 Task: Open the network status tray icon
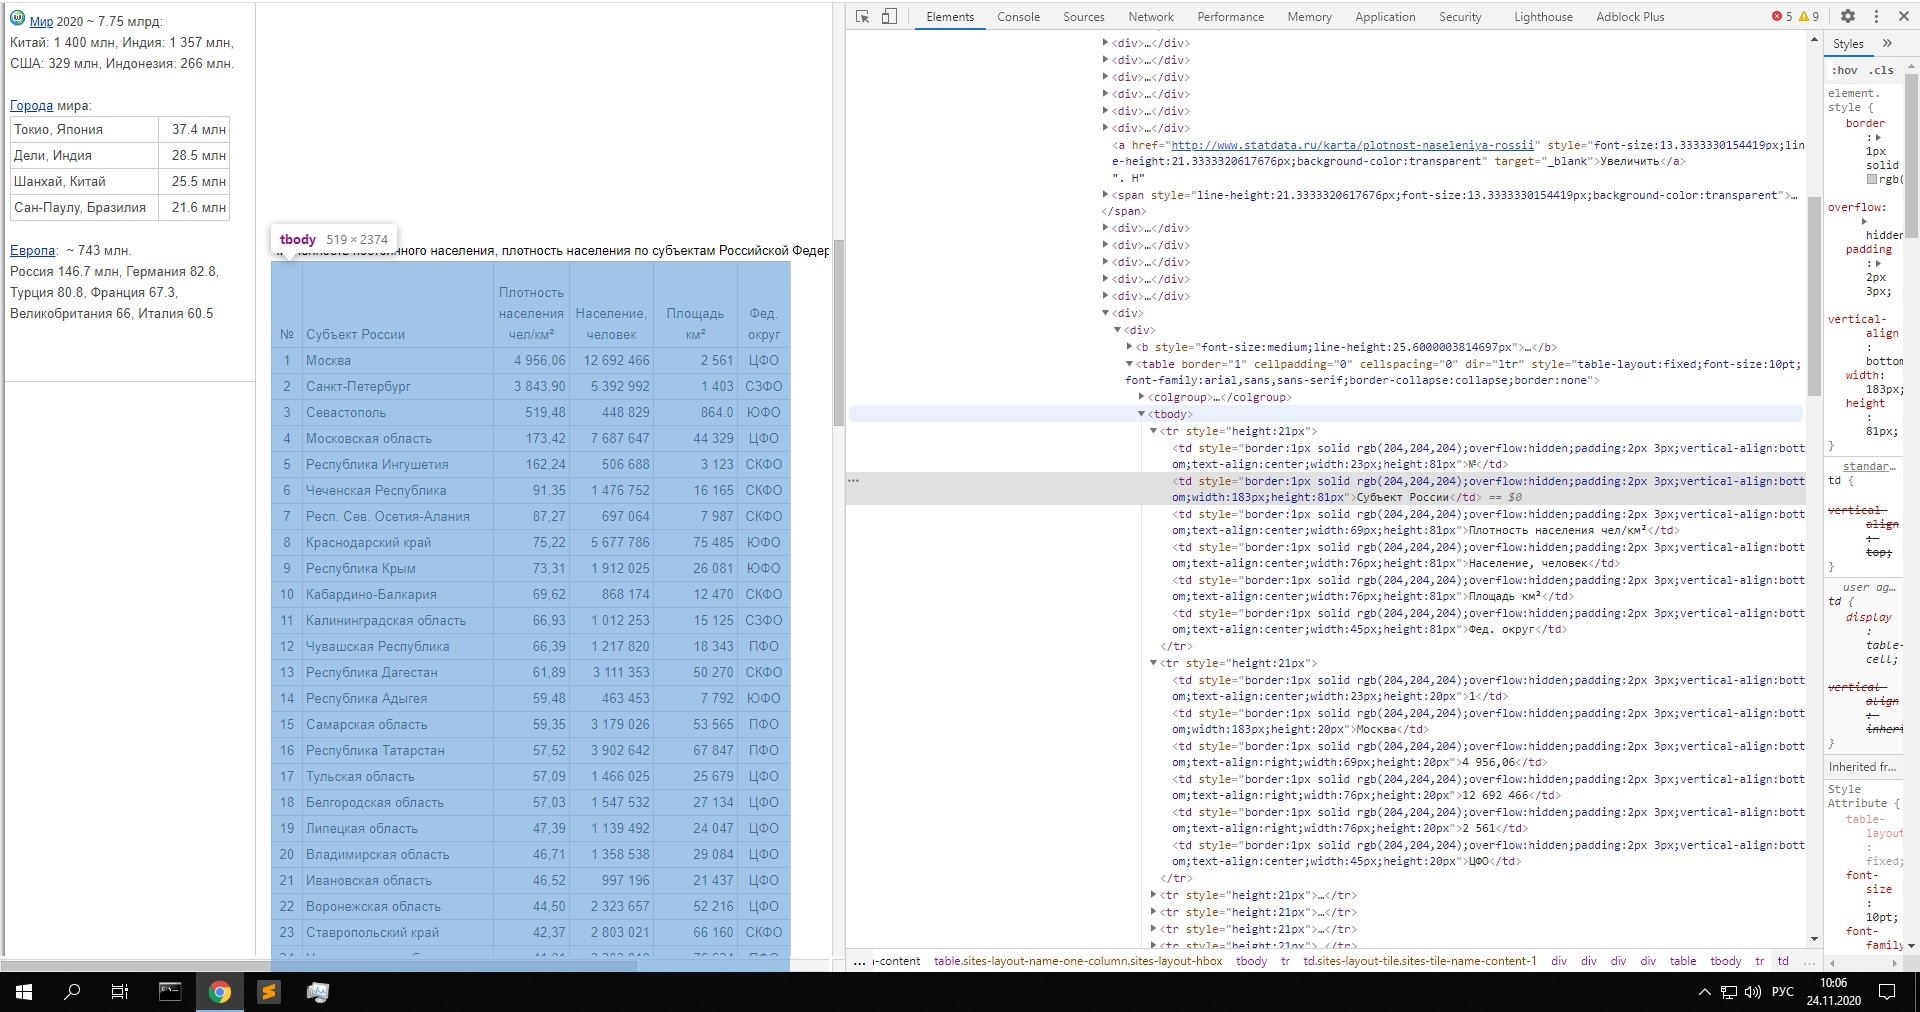[1728, 992]
